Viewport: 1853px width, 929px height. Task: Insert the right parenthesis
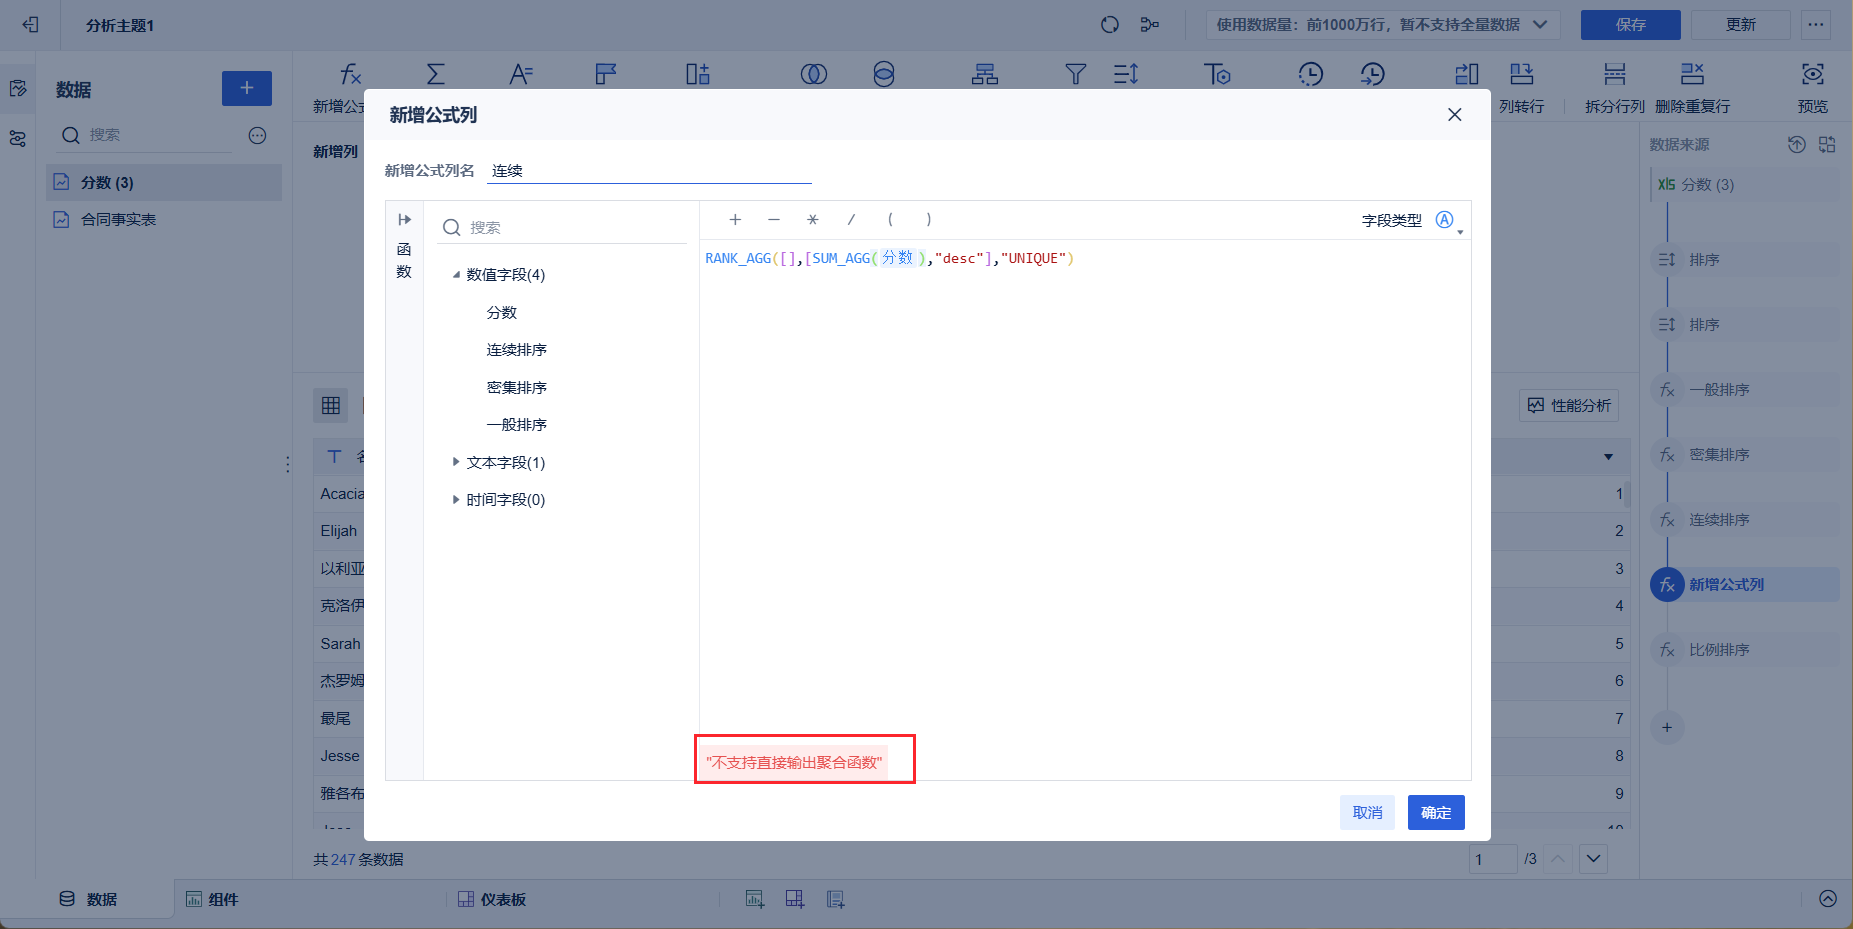point(929,220)
